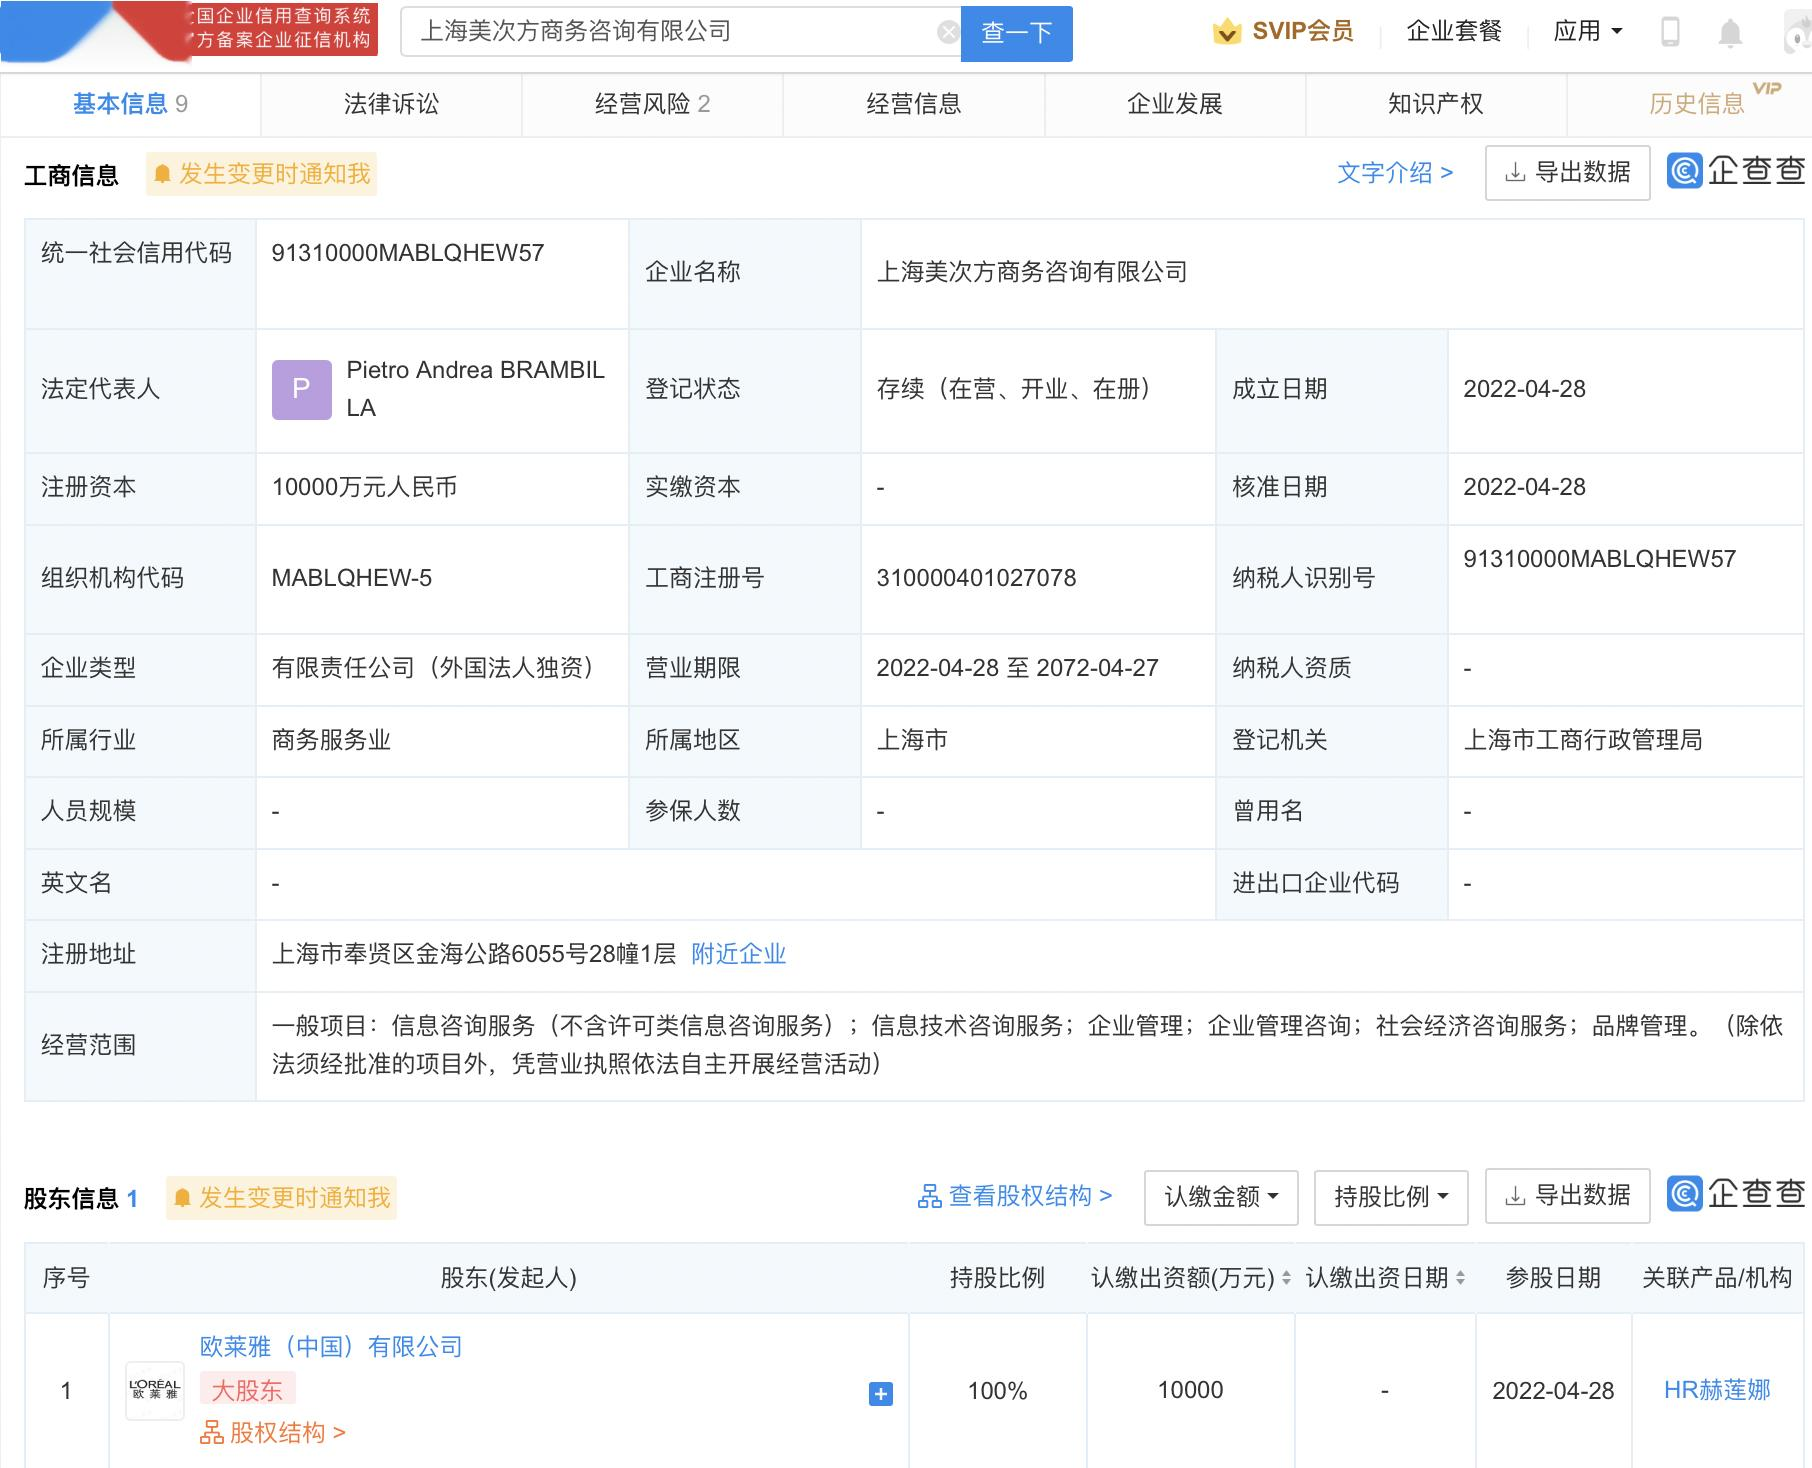Click the mobile phone icon in the header

click(1668, 31)
